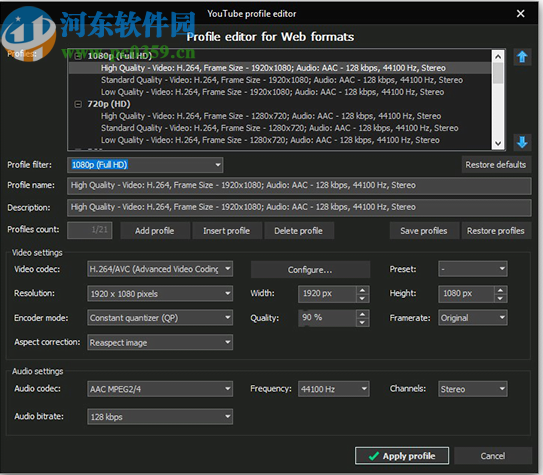The height and width of the screenshot is (475, 543).
Task: Click Delete profile button
Action: [x=299, y=231]
